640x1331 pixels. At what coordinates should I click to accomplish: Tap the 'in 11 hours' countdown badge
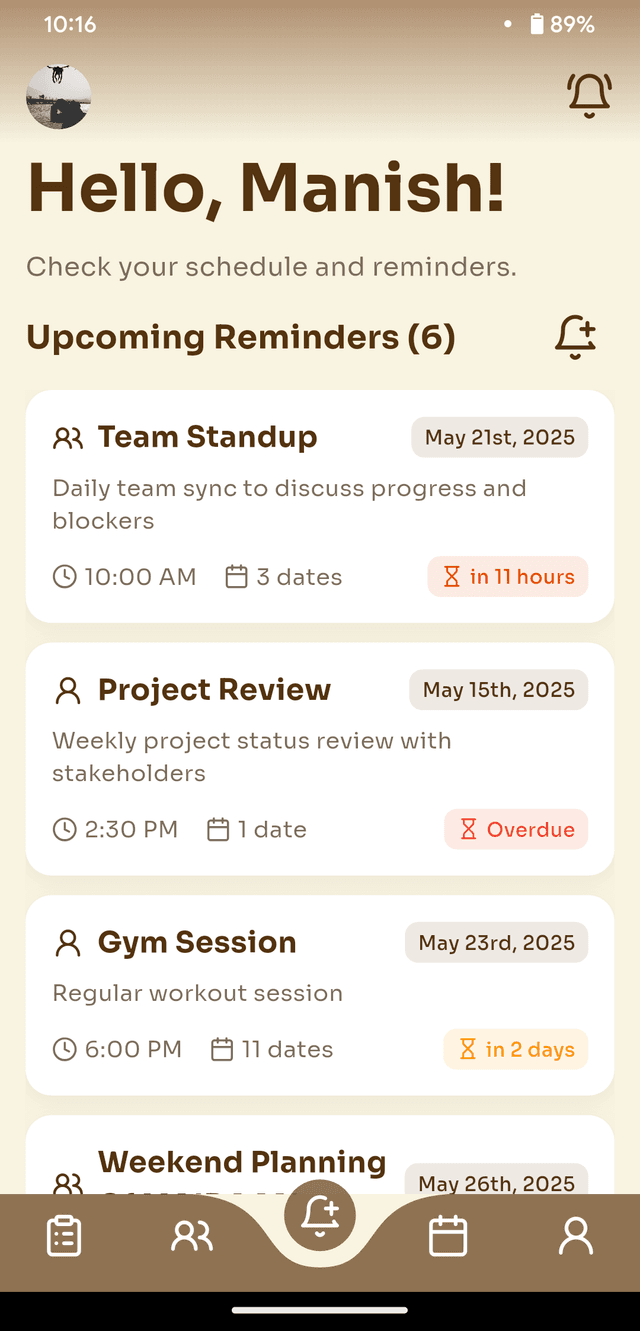508,577
